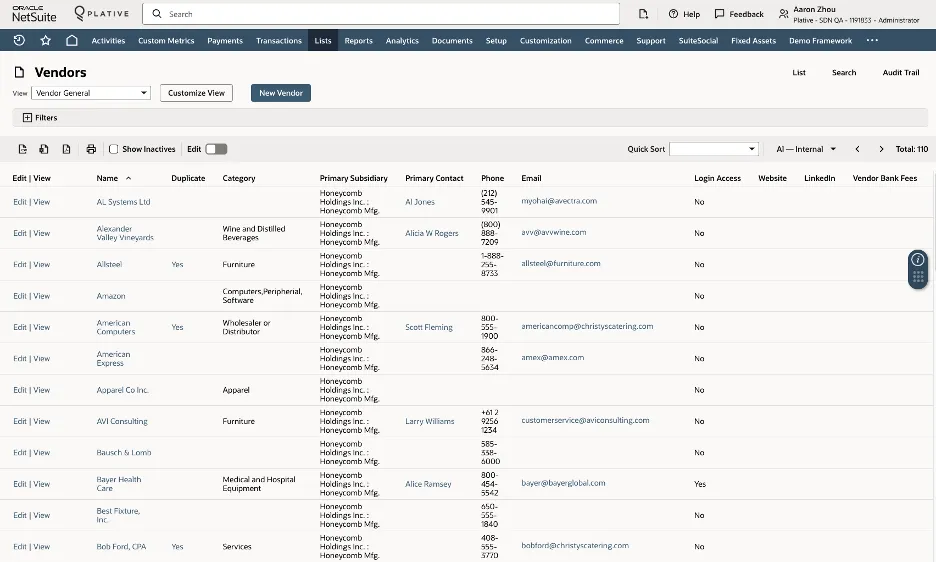936x562 pixels.
Task: Open the Payments menu
Action: click(225, 41)
